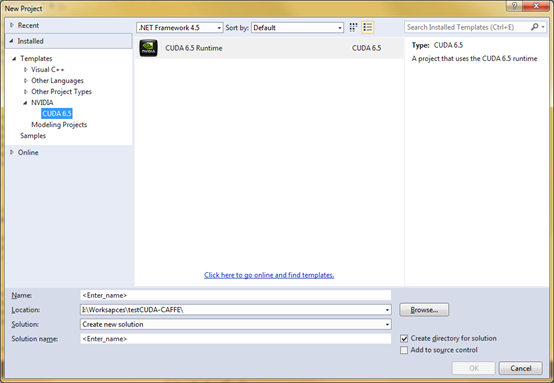554x383 pixels.
Task: Expand the Online section
Action: point(12,152)
